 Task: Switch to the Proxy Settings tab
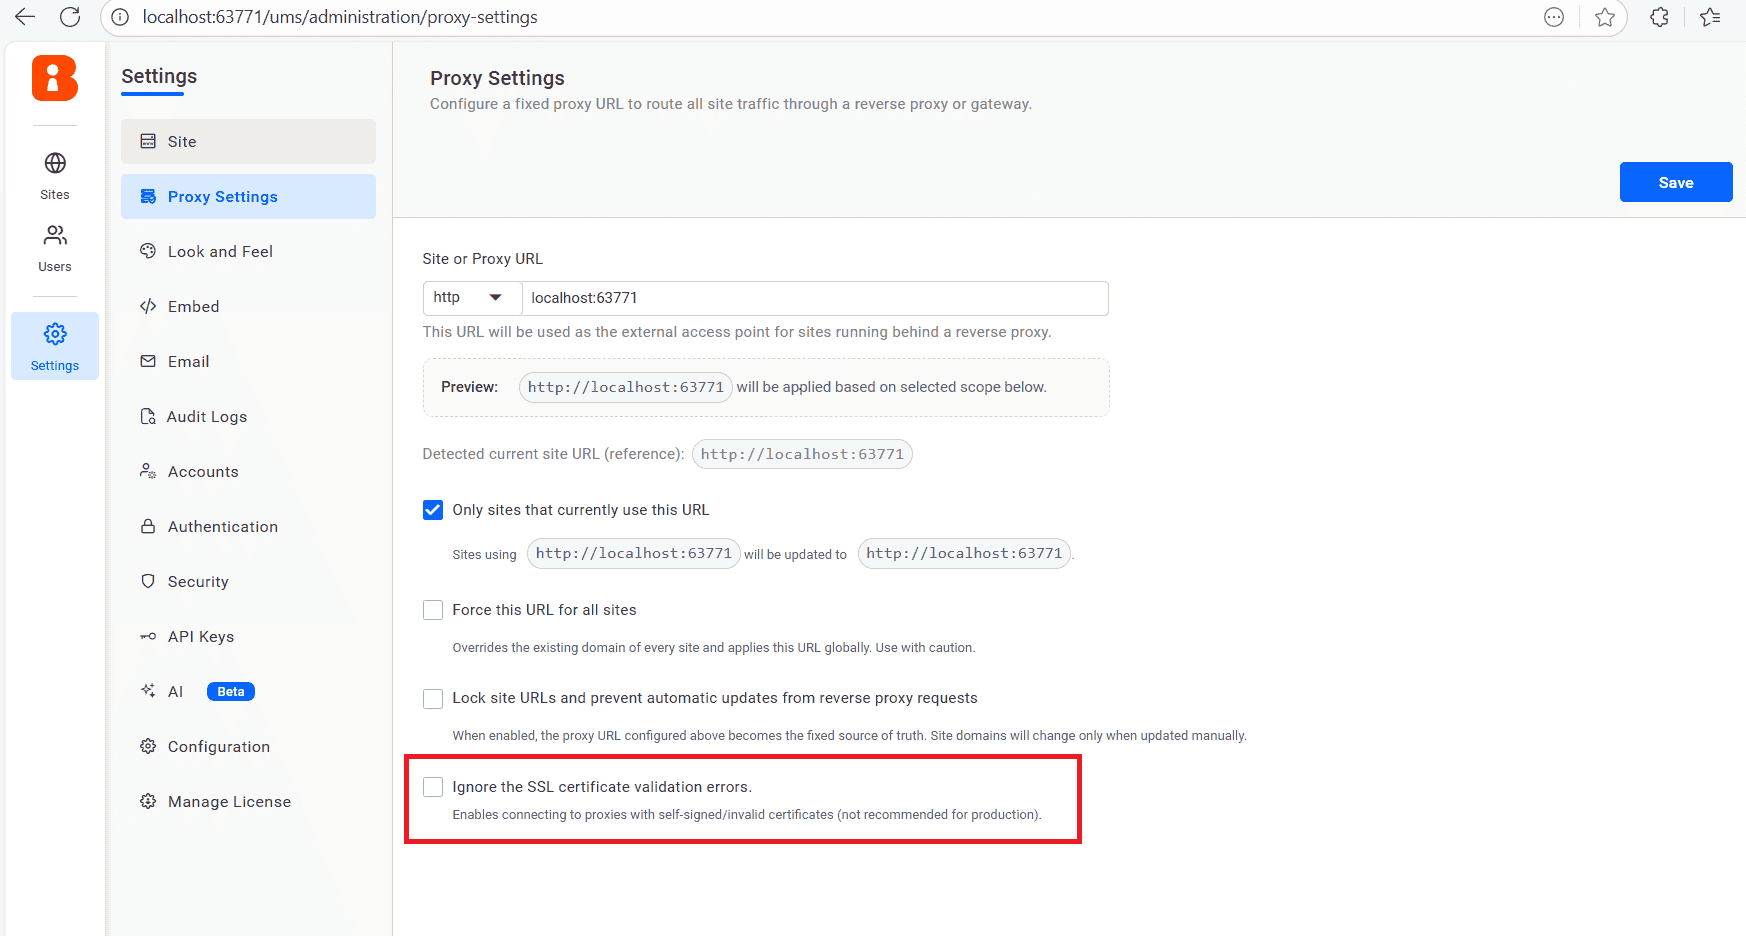coord(222,196)
